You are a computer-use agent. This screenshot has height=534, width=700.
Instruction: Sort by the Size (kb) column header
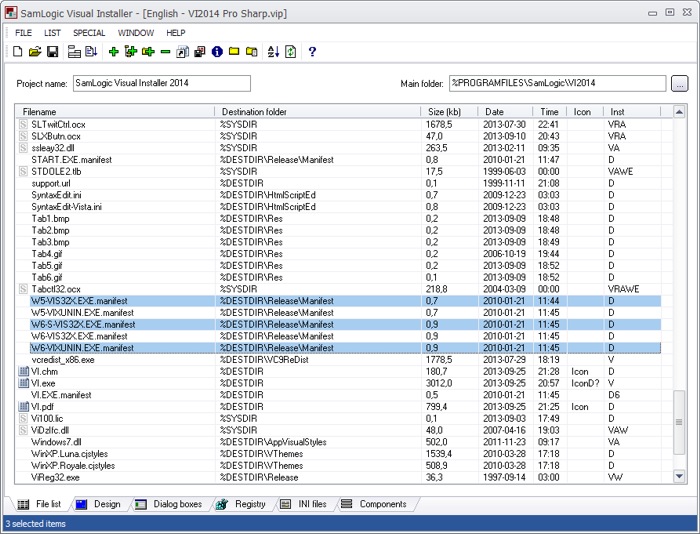coord(449,112)
